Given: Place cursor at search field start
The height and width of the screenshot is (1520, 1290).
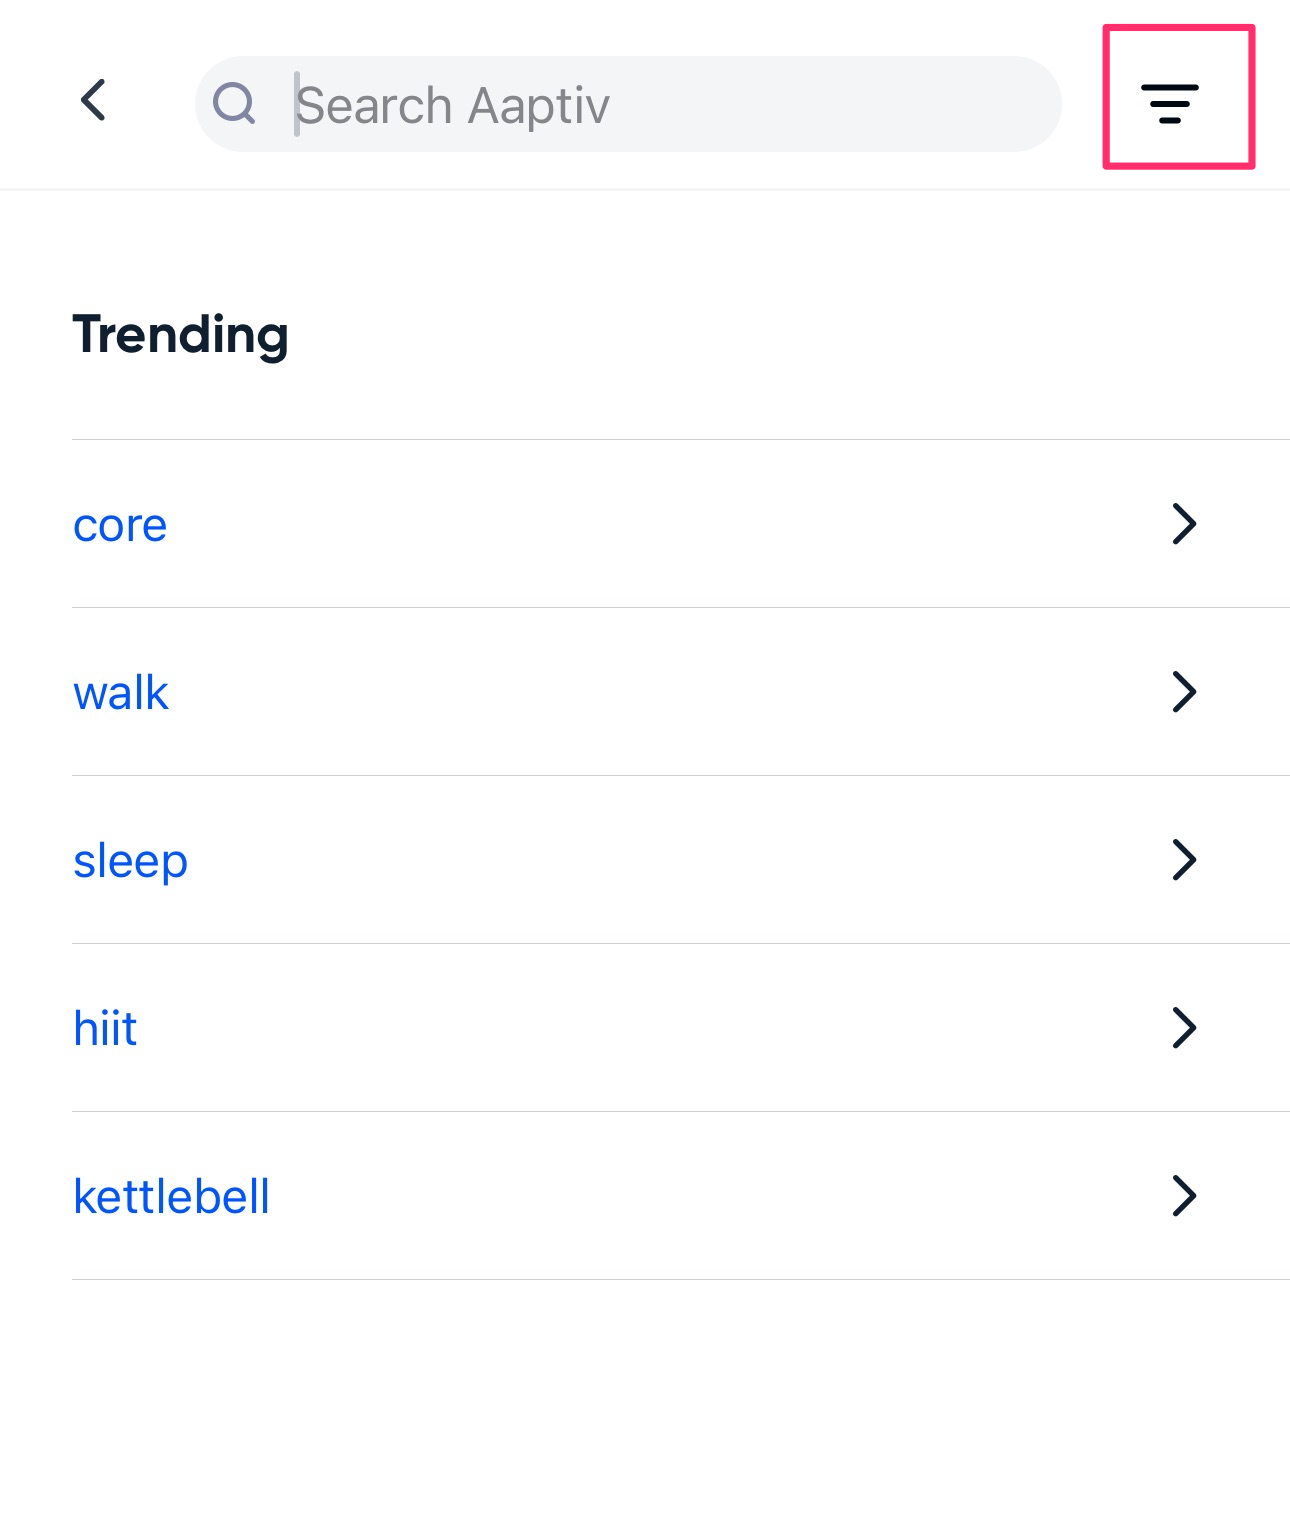Looking at the screenshot, I should coord(297,104).
